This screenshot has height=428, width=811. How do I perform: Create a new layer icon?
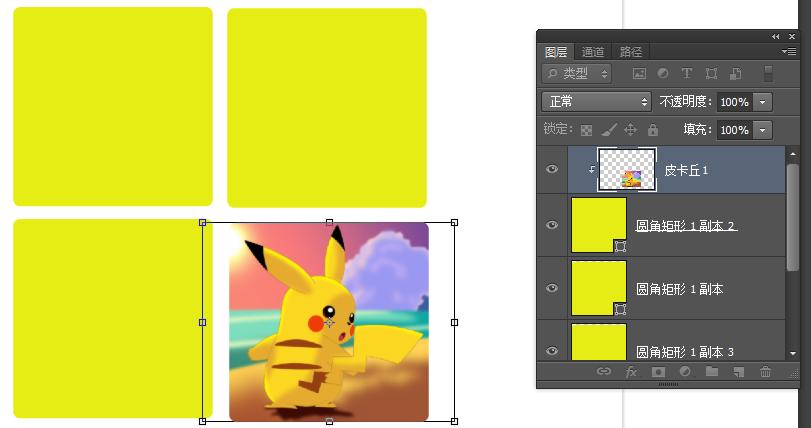[x=739, y=372]
